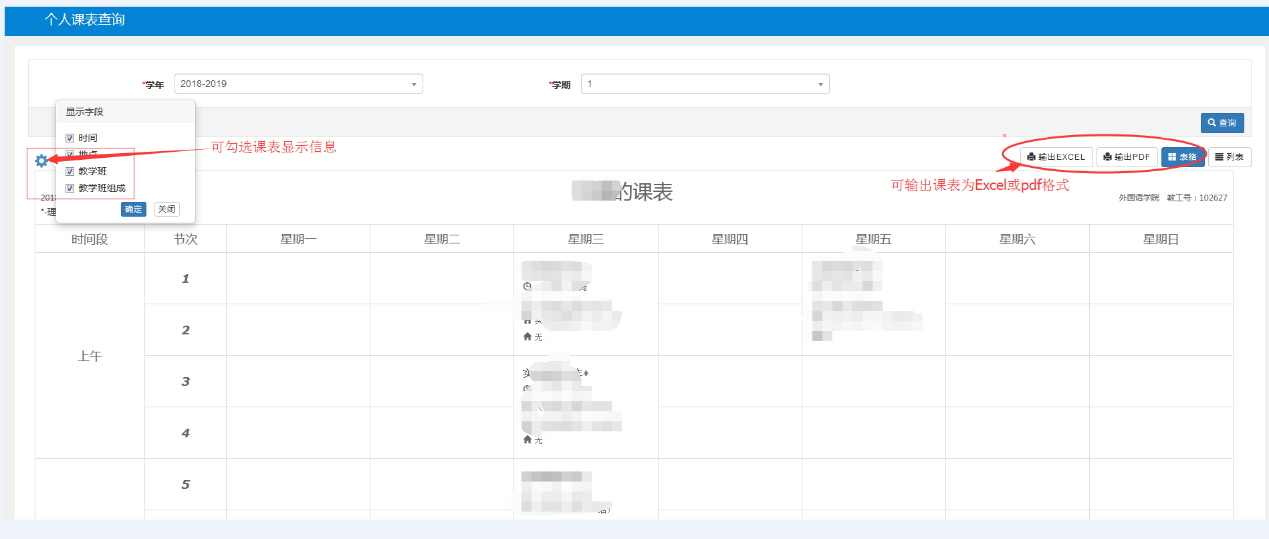This screenshot has width=1269, height=539.
Task: Select the 星期三 column header
Action: coord(585,239)
